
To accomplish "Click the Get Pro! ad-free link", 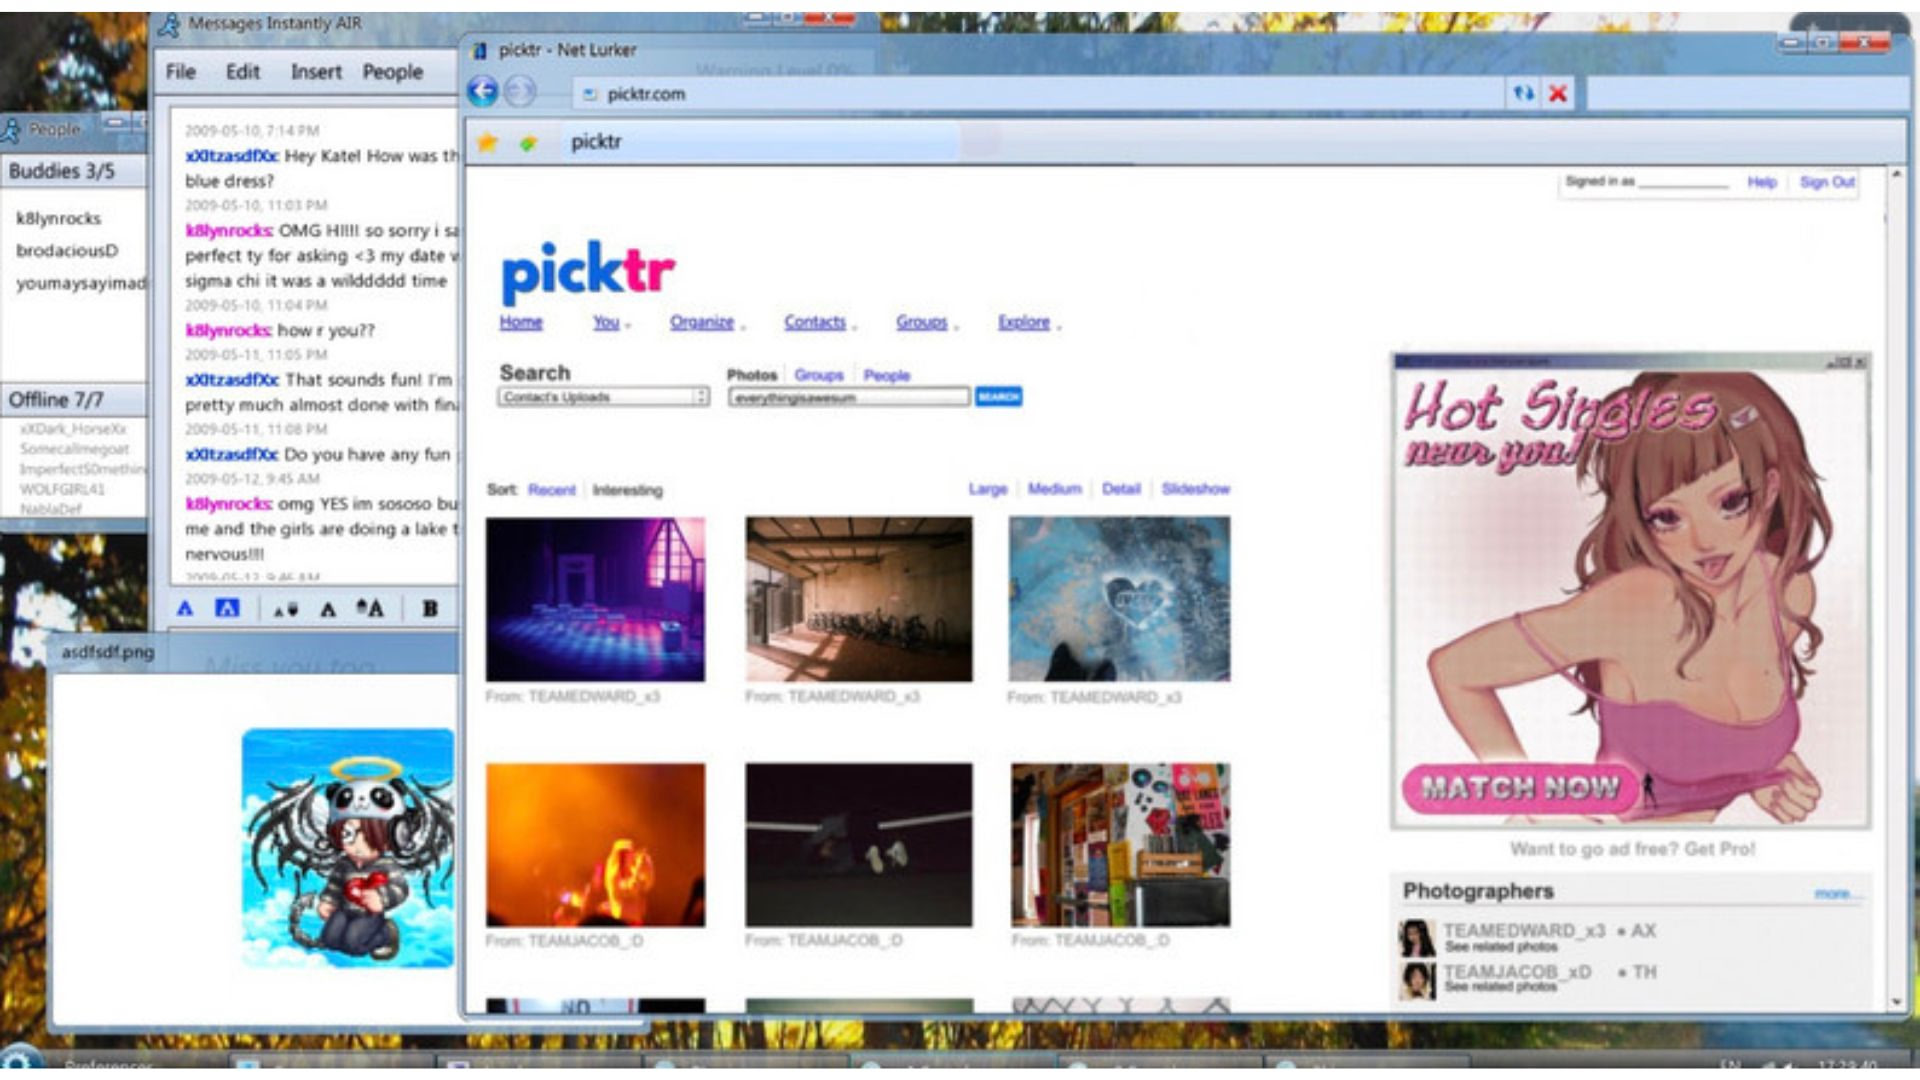I will point(1720,849).
